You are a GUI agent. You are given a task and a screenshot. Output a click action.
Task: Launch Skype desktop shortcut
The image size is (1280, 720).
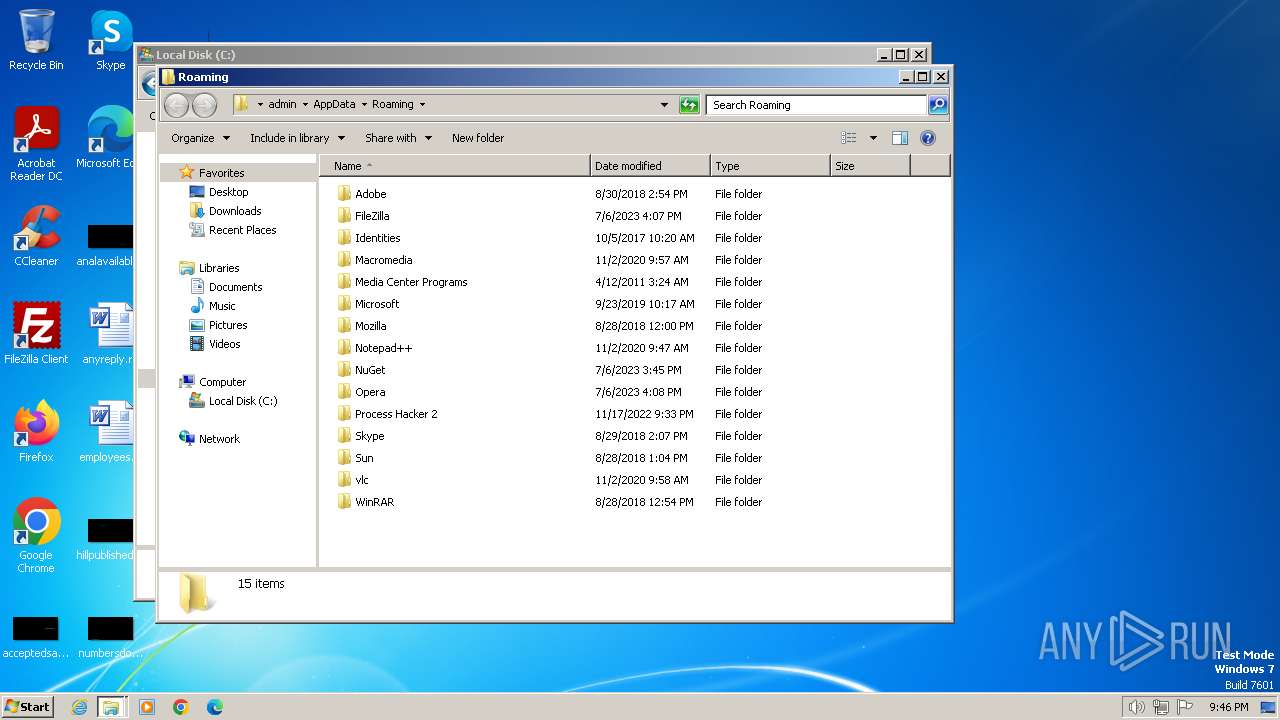point(110,40)
